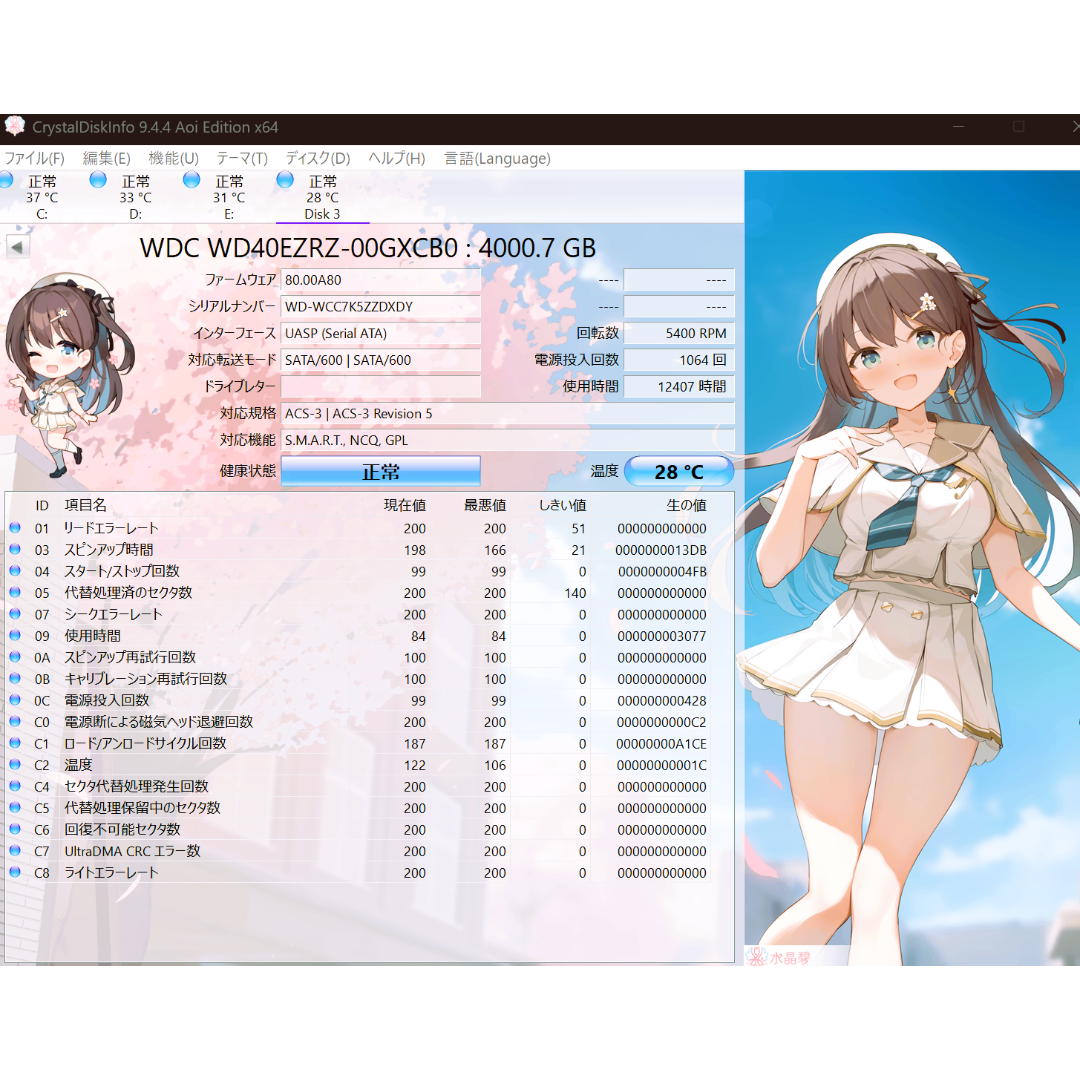Click status icon of row C8 ライトエラーレート
The width and height of the screenshot is (1080, 1080).
15,871
